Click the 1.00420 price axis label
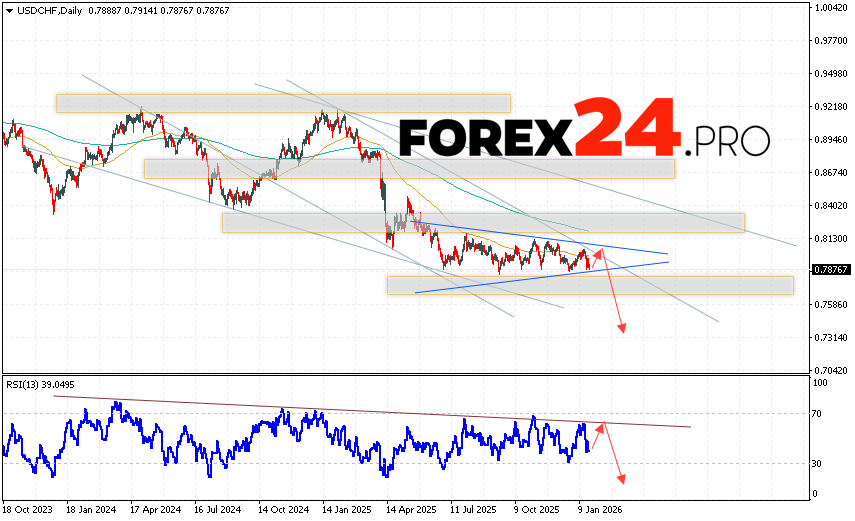This screenshot has height=521, width=855. pyautogui.click(x=831, y=8)
